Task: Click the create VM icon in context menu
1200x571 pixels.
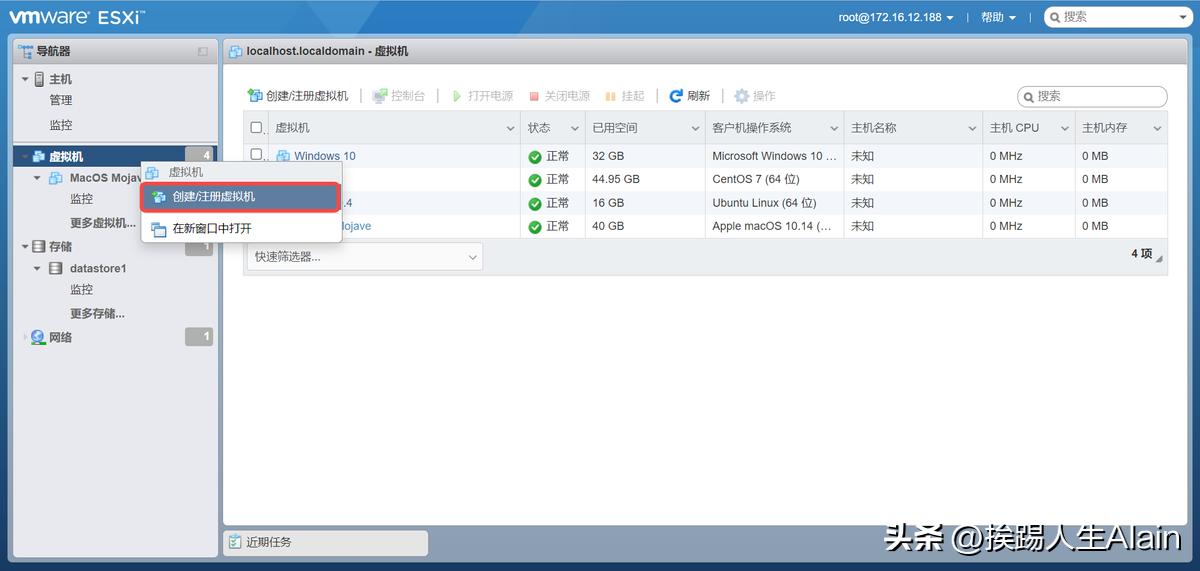Action: (x=158, y=197)
